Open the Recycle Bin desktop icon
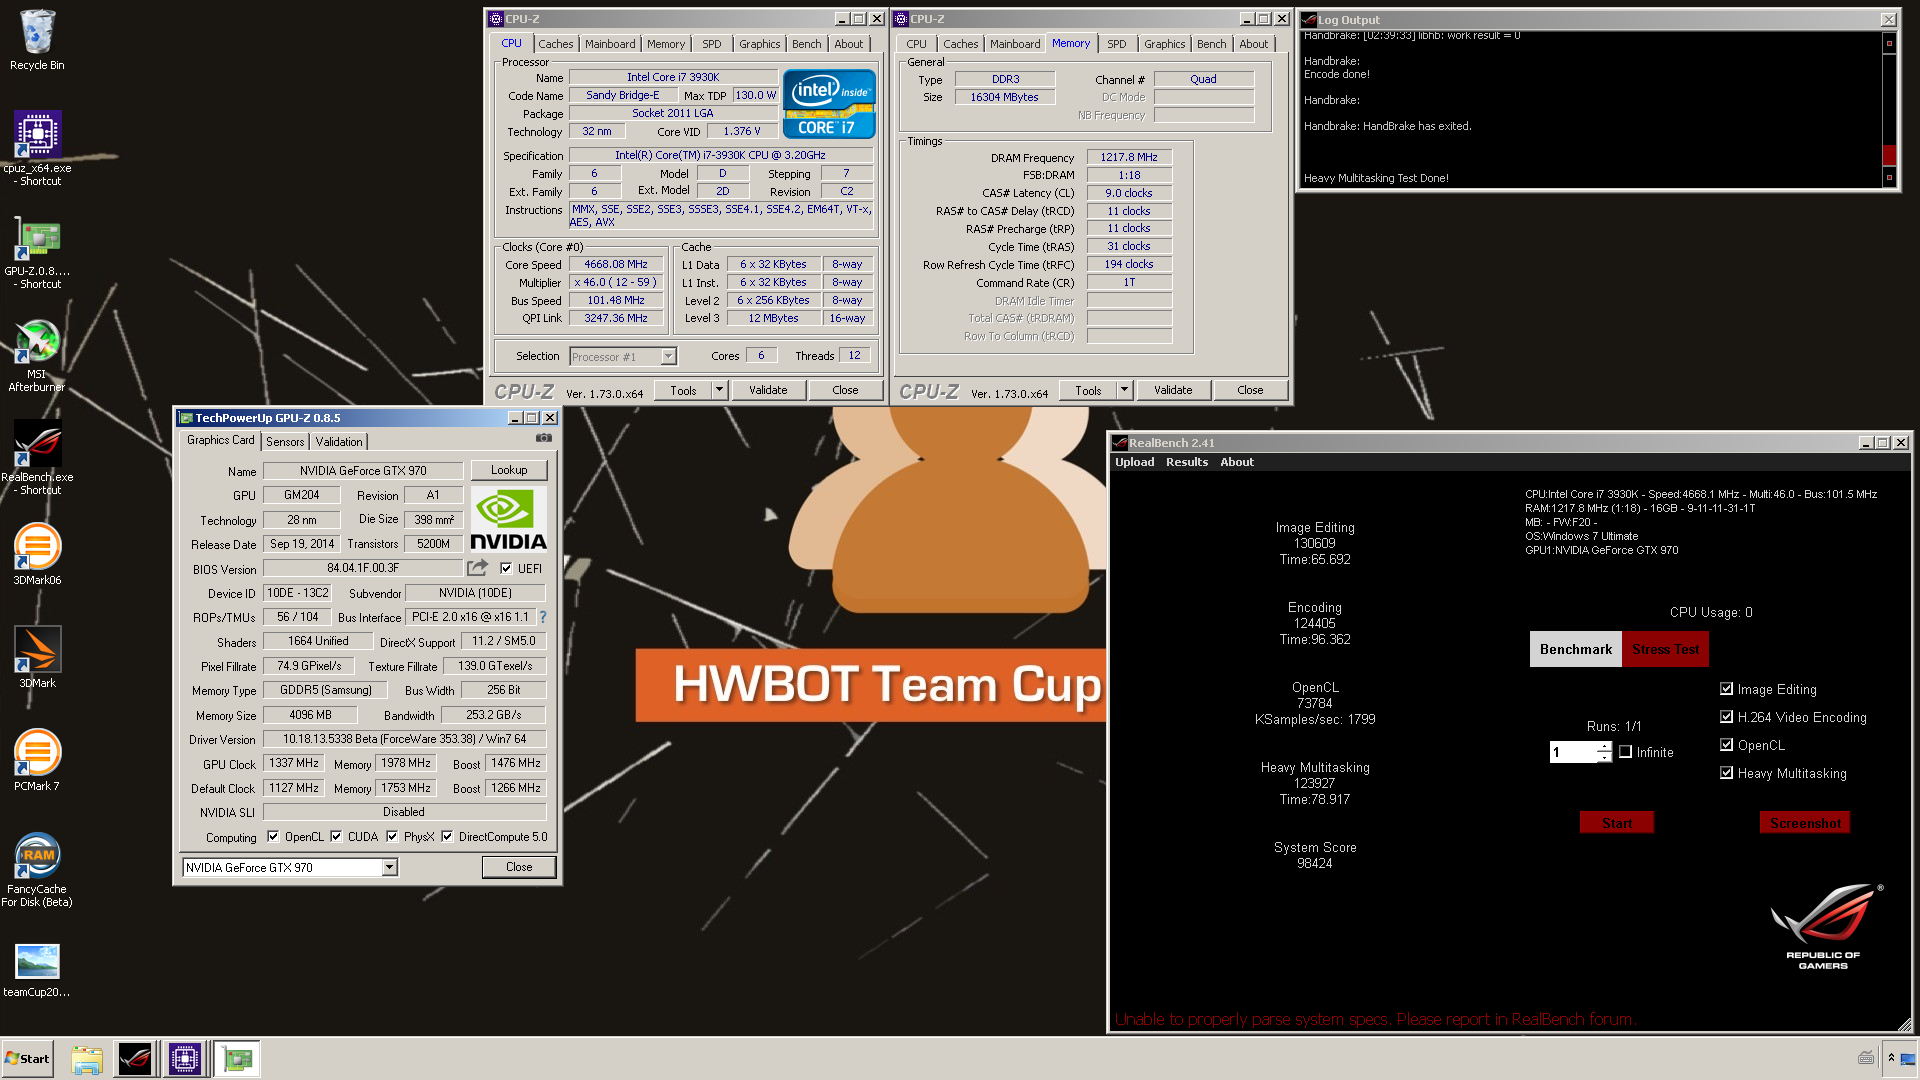The image size is (1920, 1080). pos(37,32)
